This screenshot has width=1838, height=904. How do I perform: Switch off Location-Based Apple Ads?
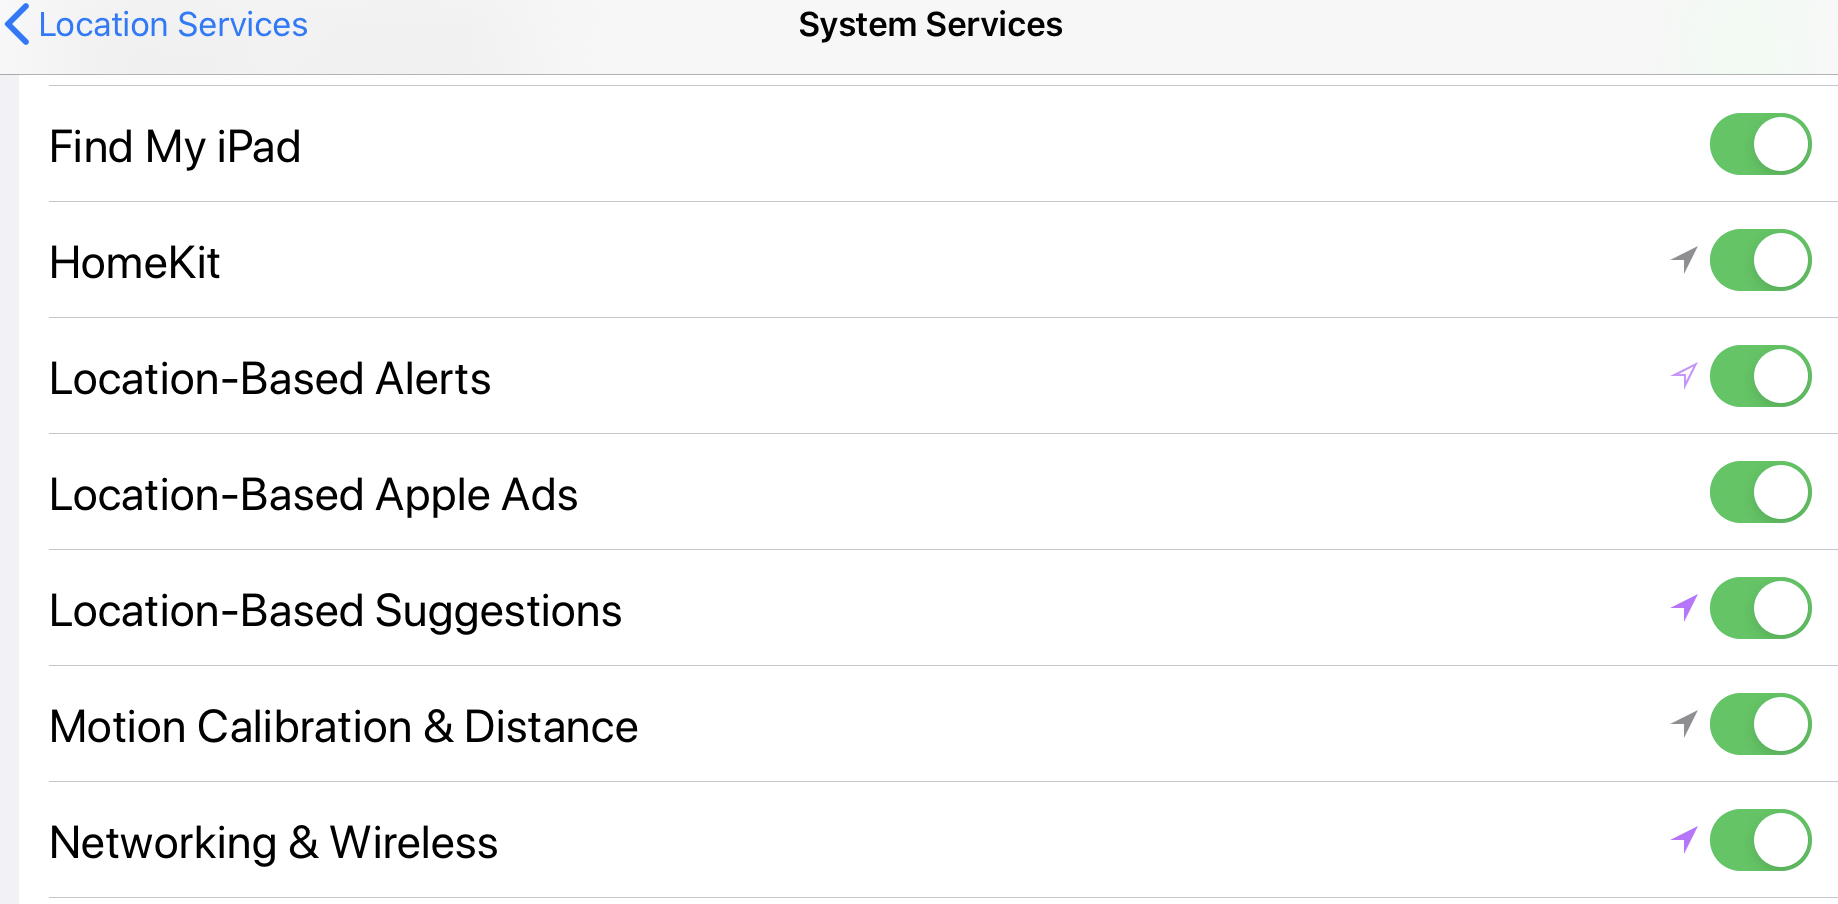coord(1759,493)
